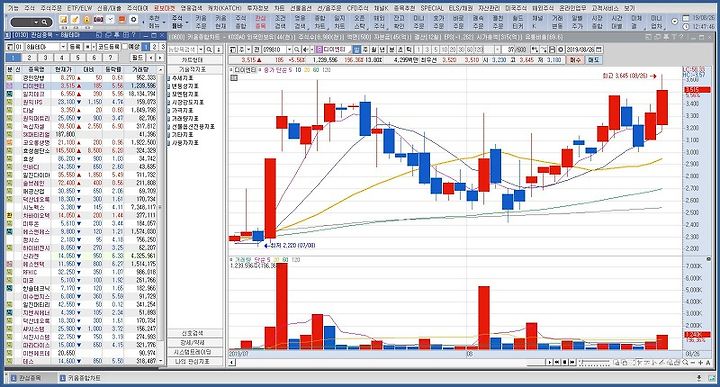Toggle the 초 second period button

coord(400,50)
